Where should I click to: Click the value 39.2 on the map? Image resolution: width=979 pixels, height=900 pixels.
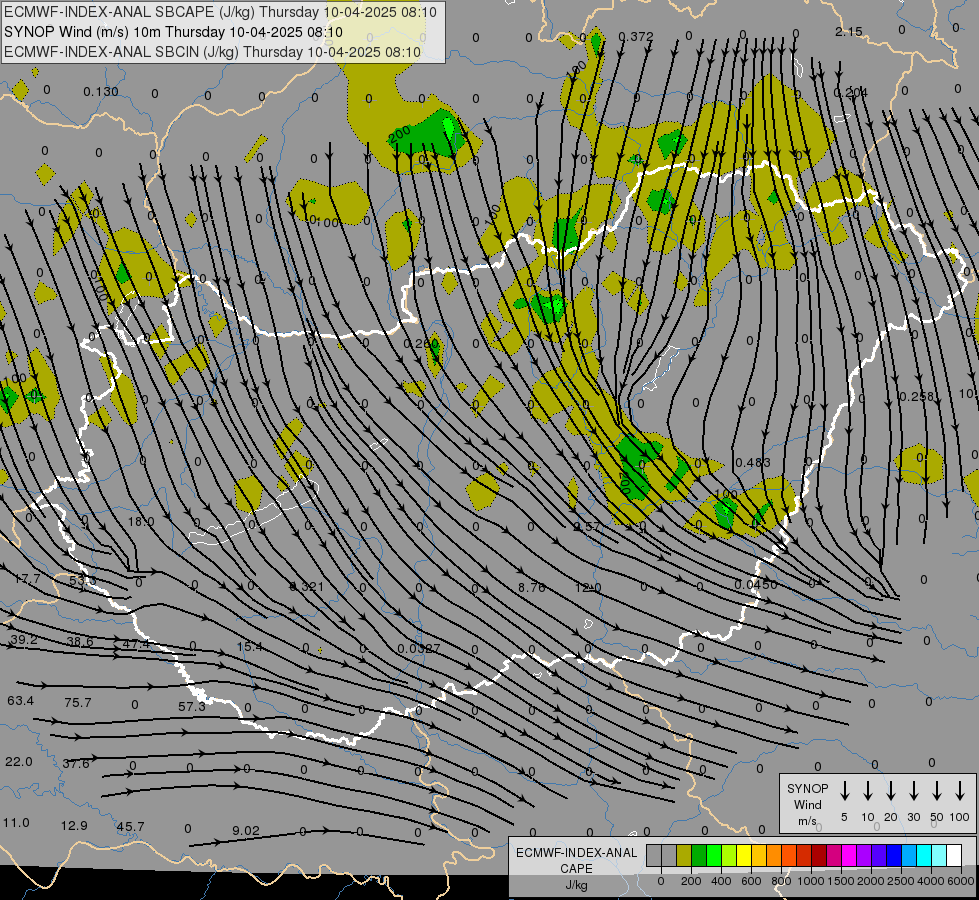click(24, 640)
